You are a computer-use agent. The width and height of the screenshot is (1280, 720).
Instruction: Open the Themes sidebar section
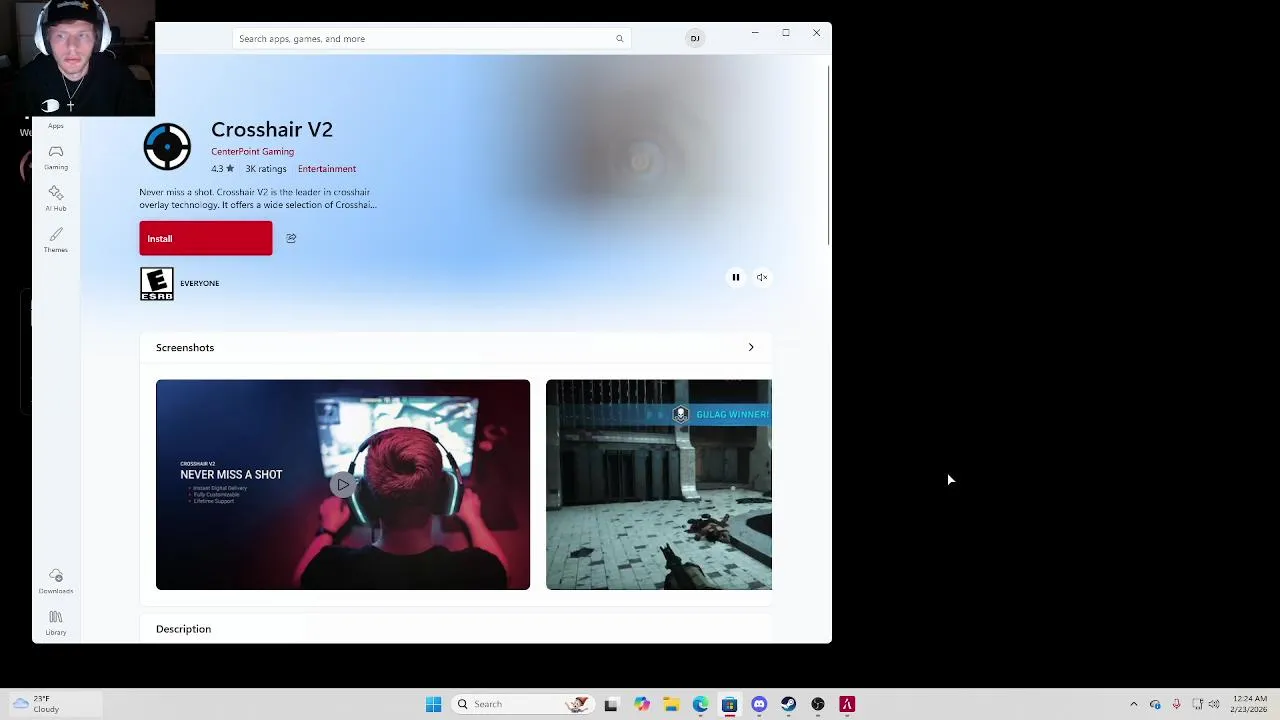pos(56,240)
